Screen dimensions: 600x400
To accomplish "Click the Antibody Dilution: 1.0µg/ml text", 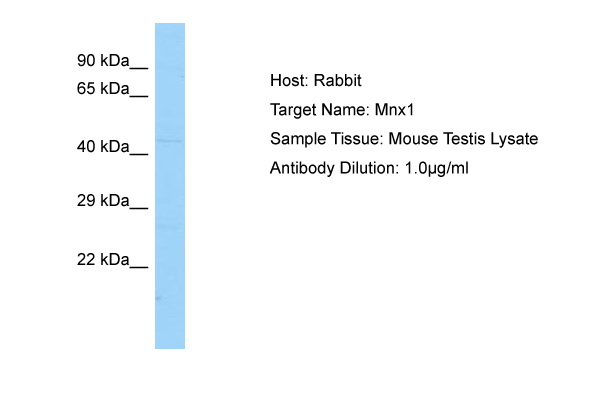I will 369,168.
